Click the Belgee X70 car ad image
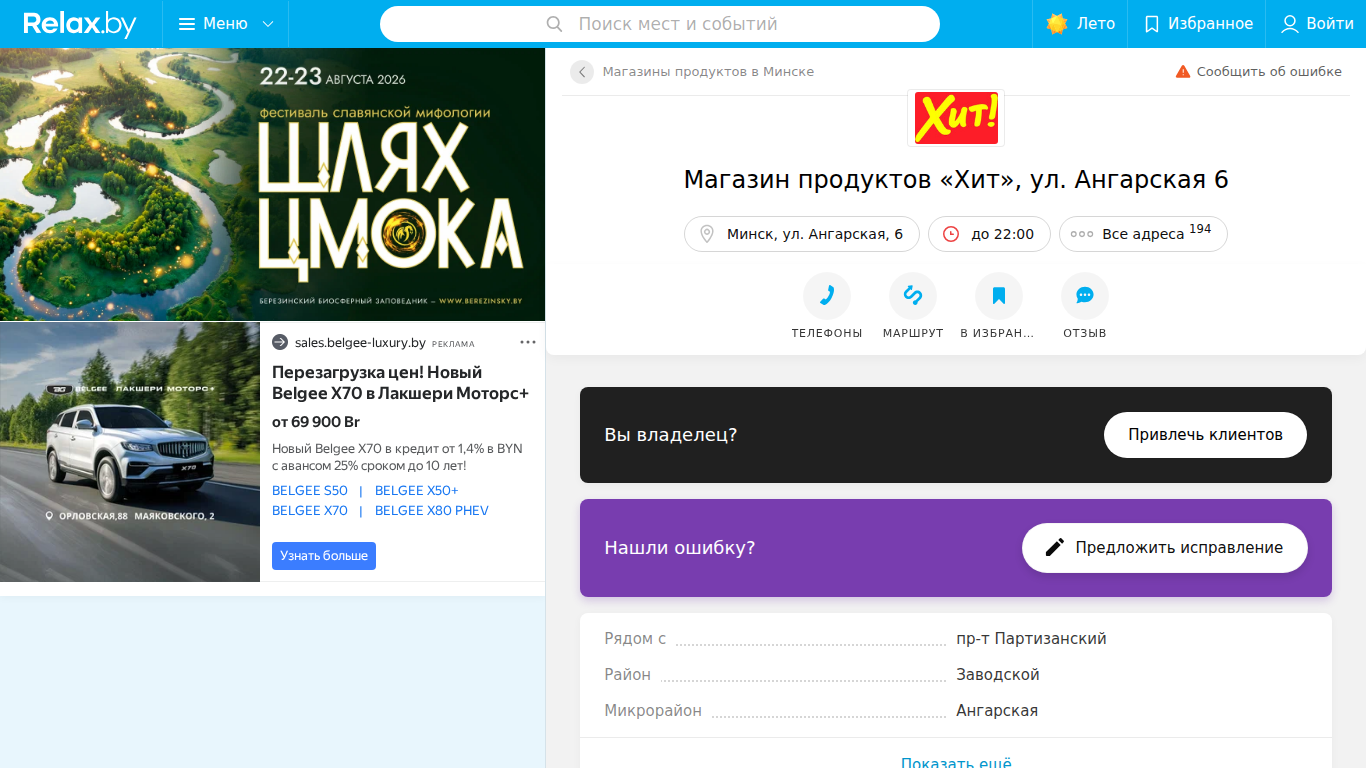This screenshot has height=768, width=1366. tap(130, 452)
